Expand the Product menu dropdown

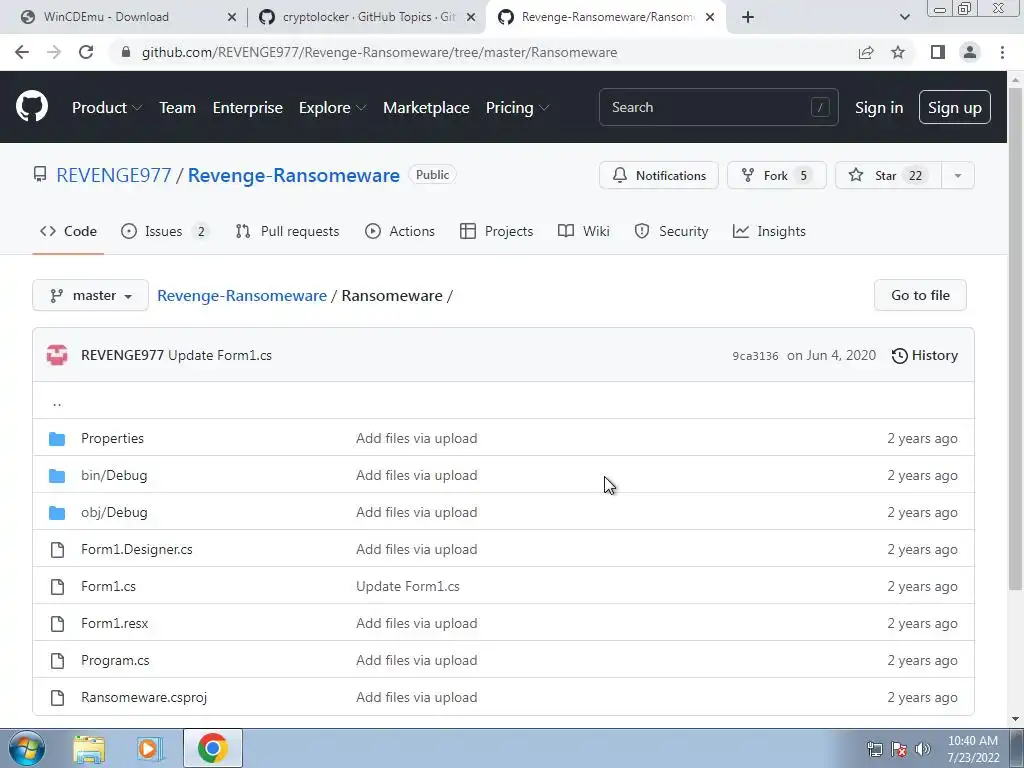106,108
